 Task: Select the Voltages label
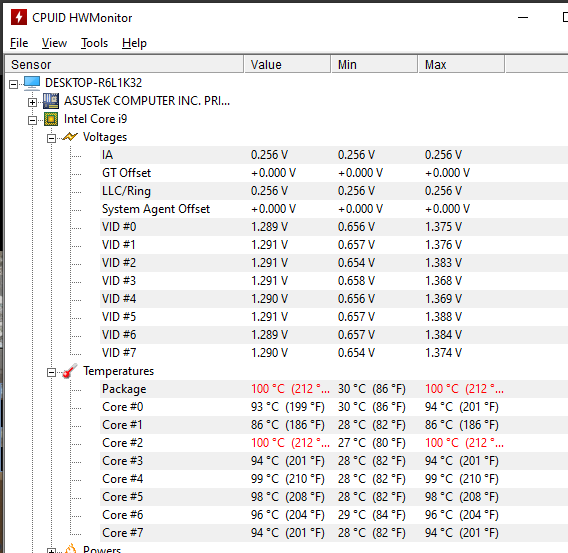[105, 137]
